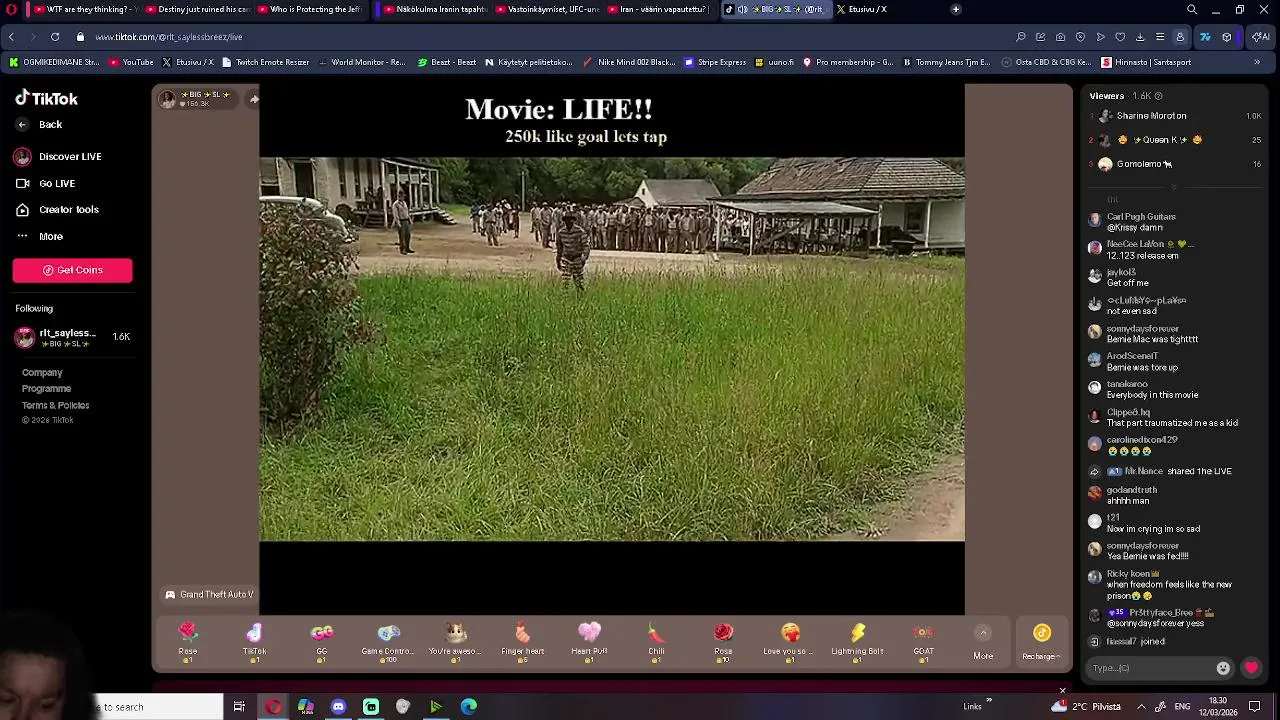The height and width of the screenshot is (720, 1280).
Task: Switch to the Who is Protecting the Jeff tab
Action: pyautogui.click(x=312, y=9)
